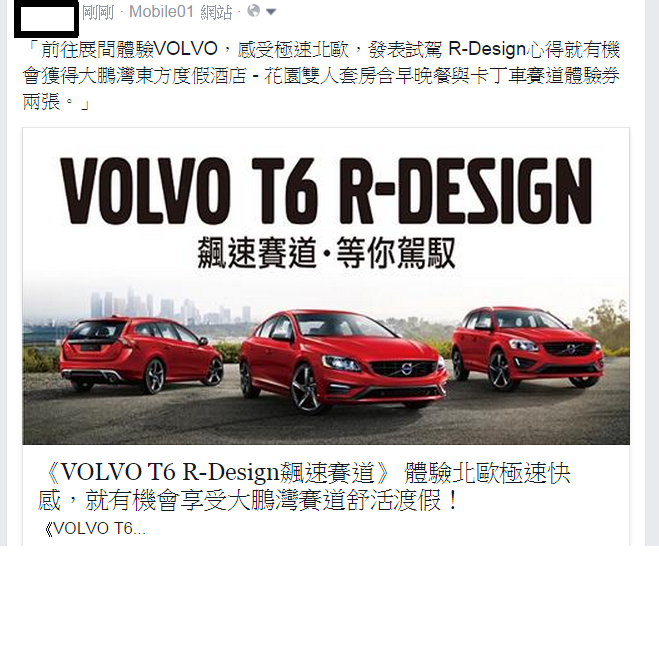659x649 pixels.
Task: Click the blacked-out profile picture box
Action: tap(46, 19)
